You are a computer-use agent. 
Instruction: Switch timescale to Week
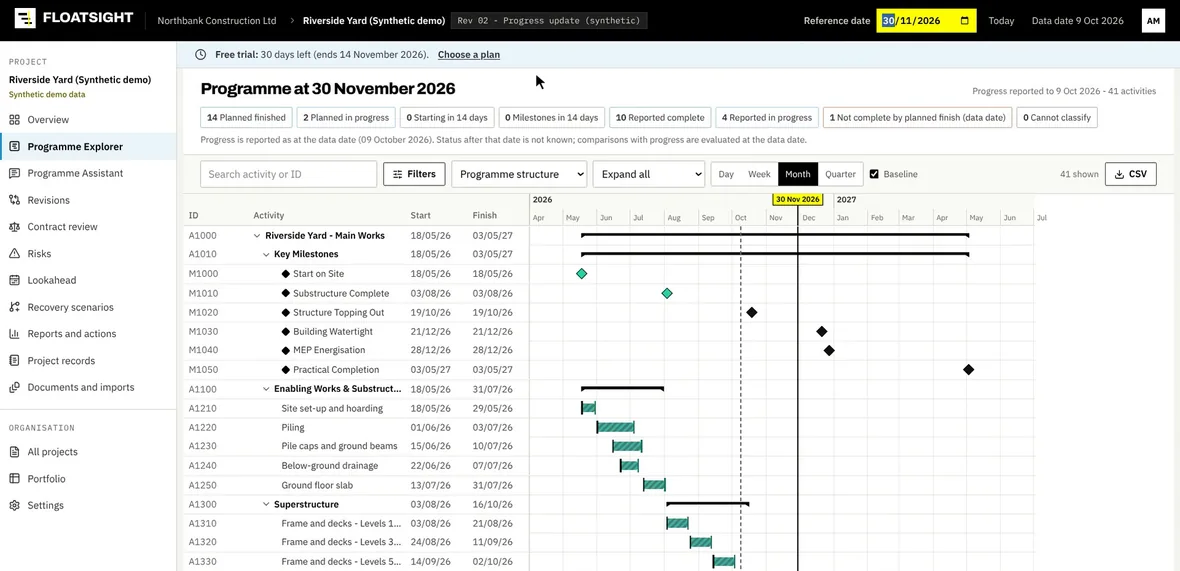[x=759, y=174]
